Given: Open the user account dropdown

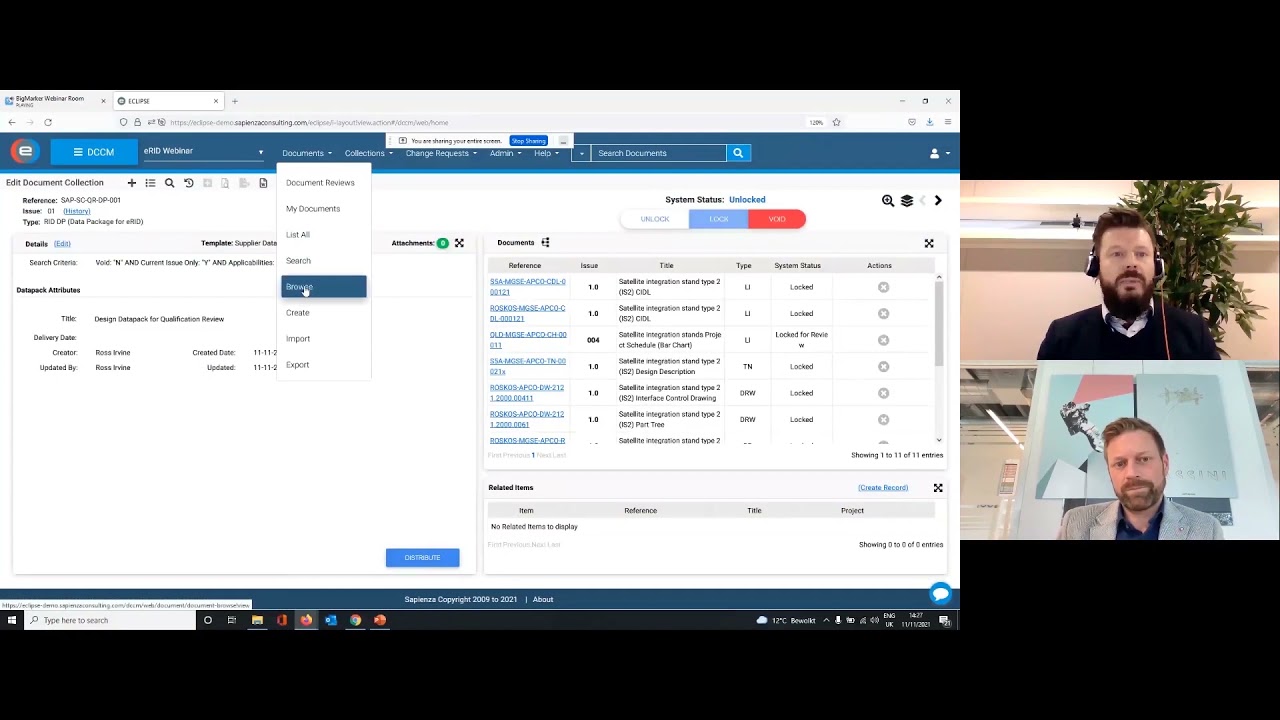Looking at the screenshot, I should pyautogui.click(x=940, y=153).
